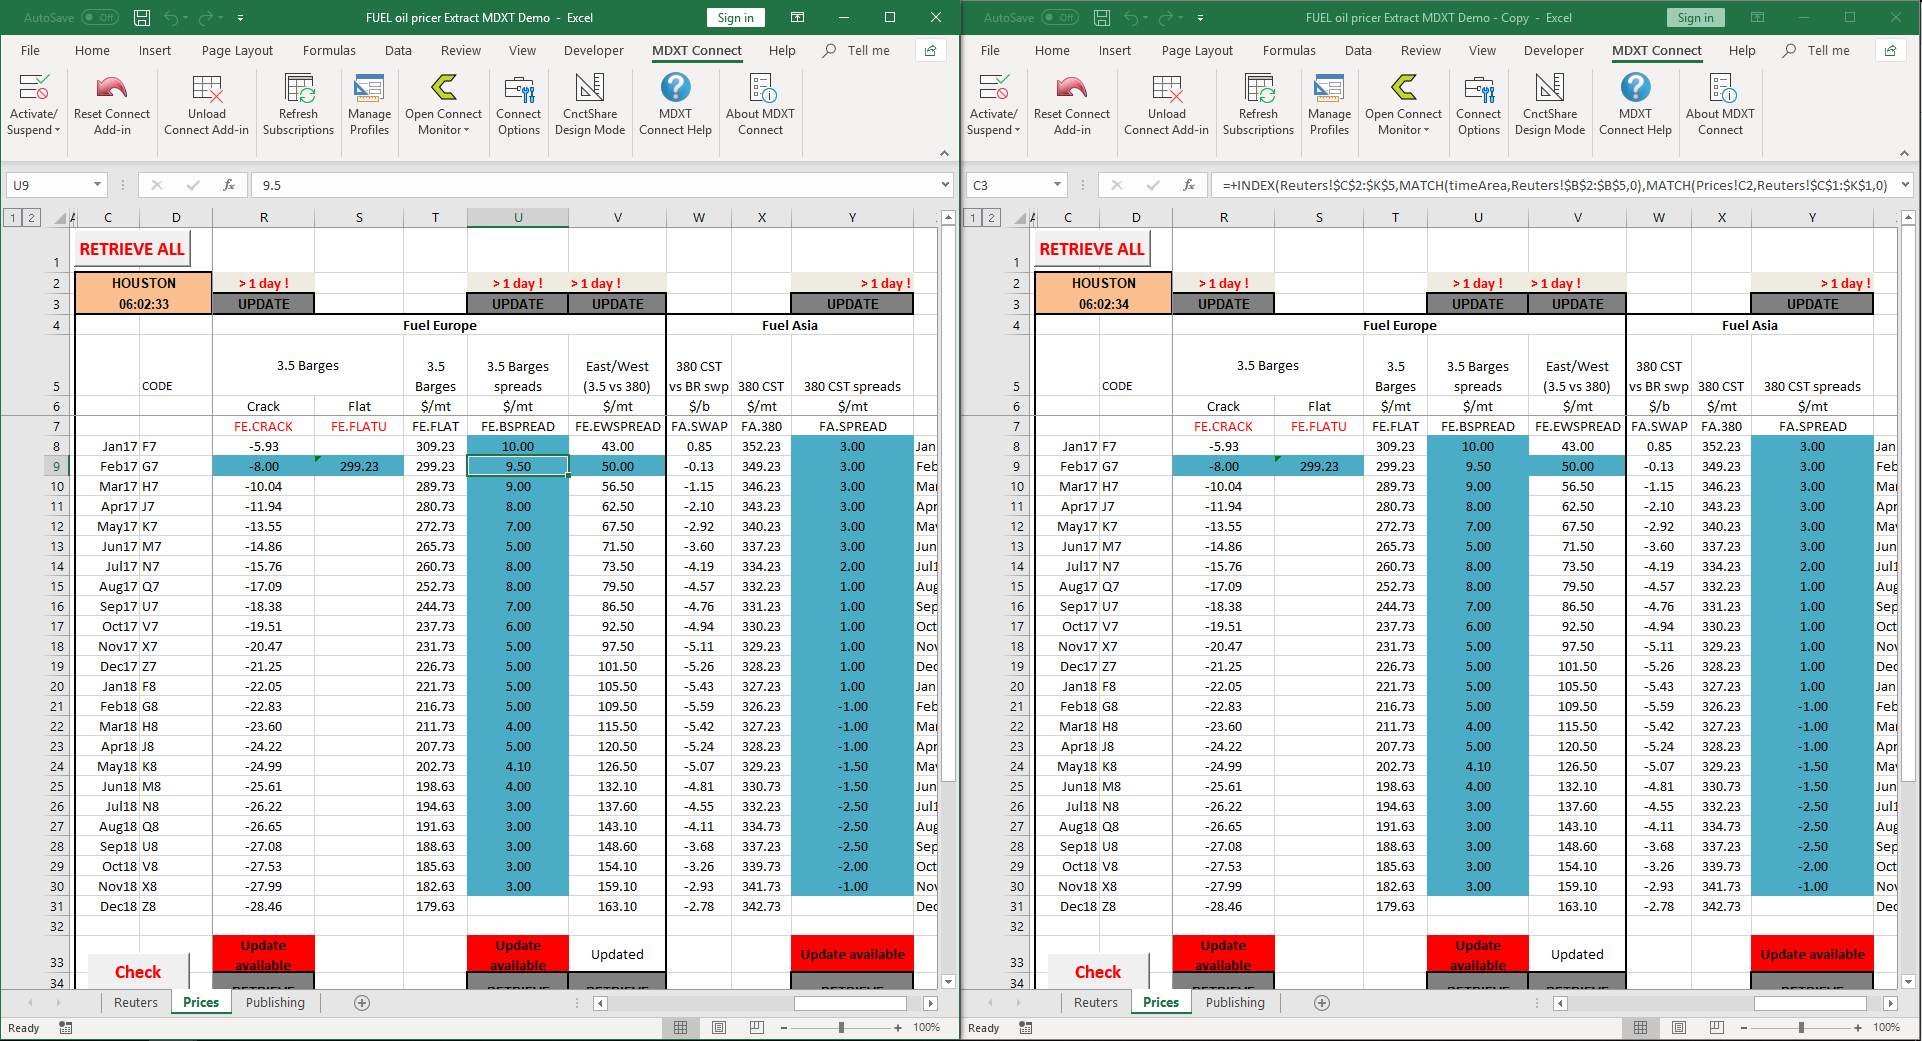
Task: Click Refresh Subscriptions in left window
Action: [298, 104]
